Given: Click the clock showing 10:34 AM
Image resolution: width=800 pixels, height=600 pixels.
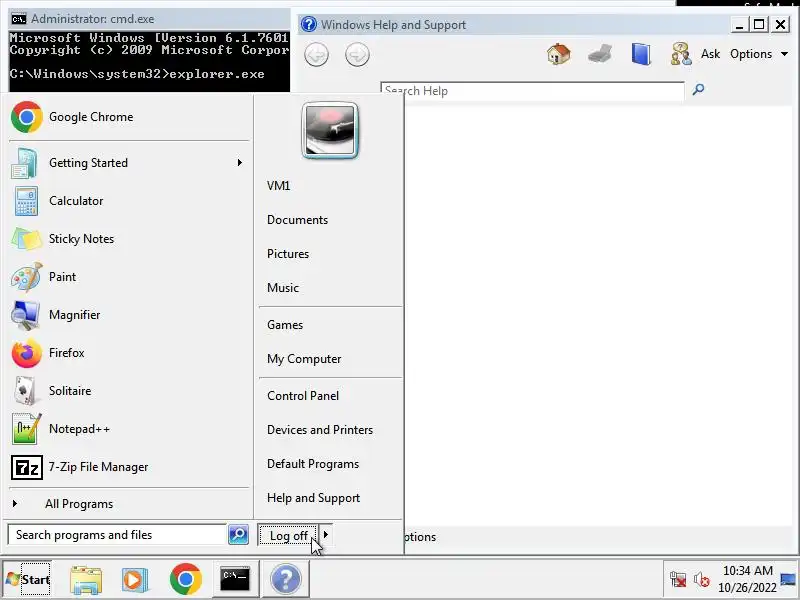Looking at the screenshot, I should point(747,570).
